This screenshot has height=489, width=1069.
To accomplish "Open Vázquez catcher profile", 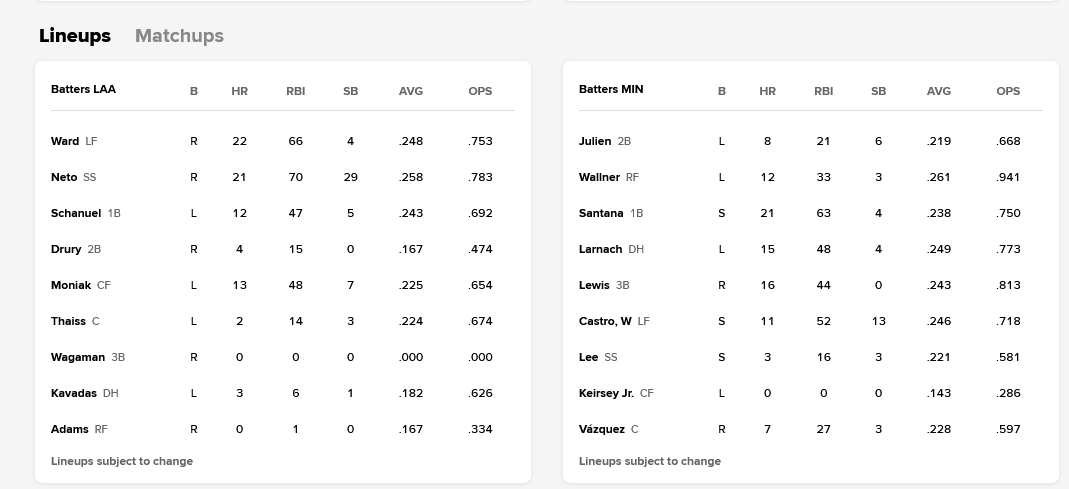I will pyautogui.click(x=602, y=429).
